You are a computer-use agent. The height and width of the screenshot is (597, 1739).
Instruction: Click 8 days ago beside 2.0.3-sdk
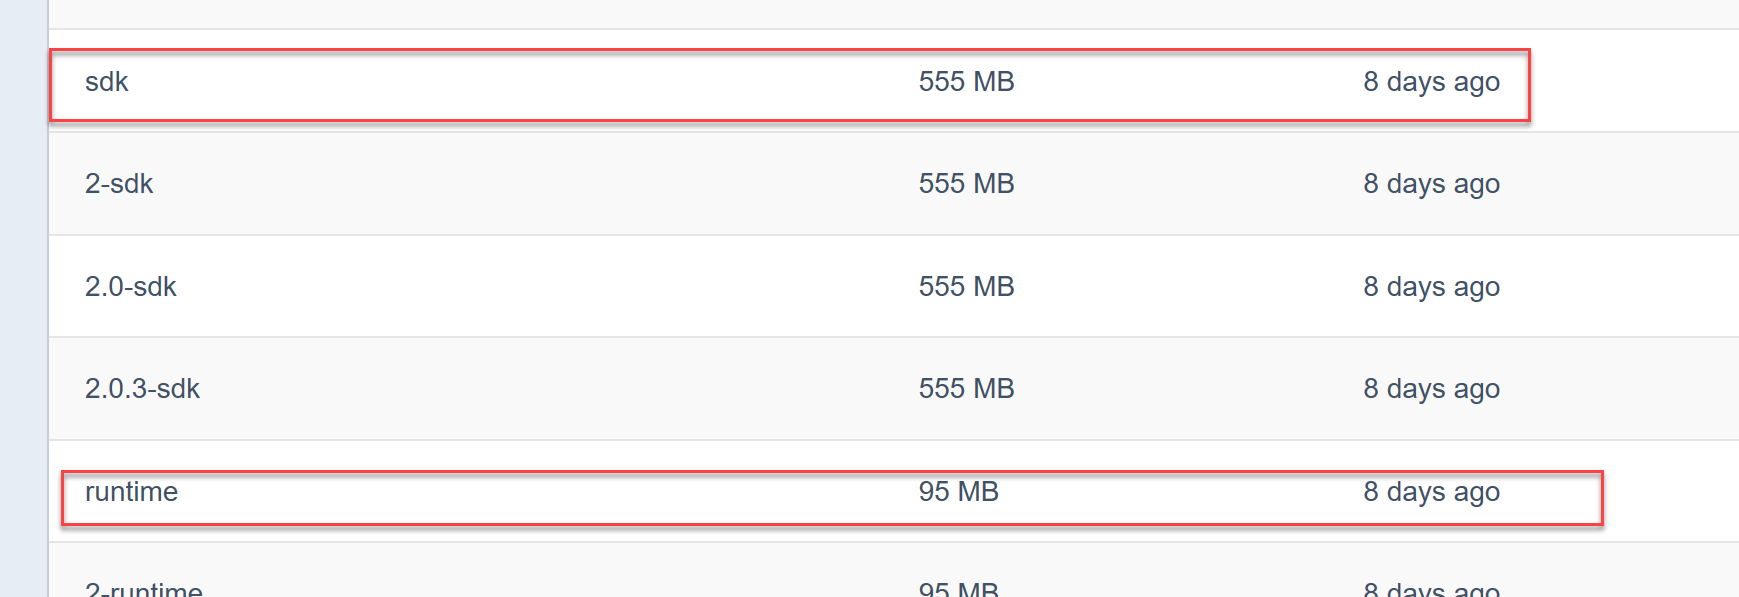tap(1431, 389)
